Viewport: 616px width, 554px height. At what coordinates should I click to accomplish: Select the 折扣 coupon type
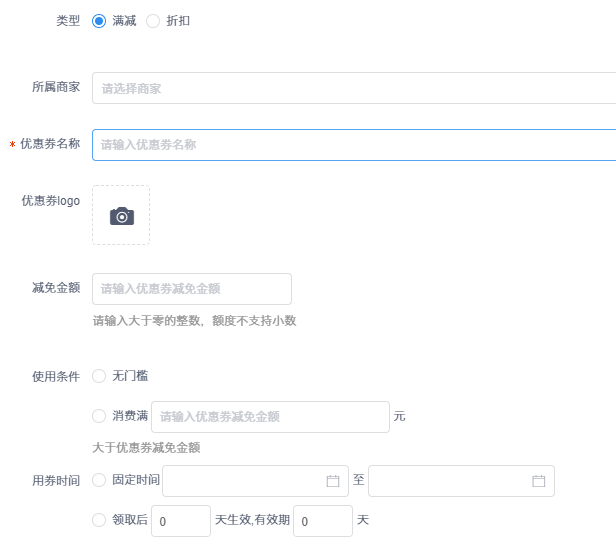(153, 21)
